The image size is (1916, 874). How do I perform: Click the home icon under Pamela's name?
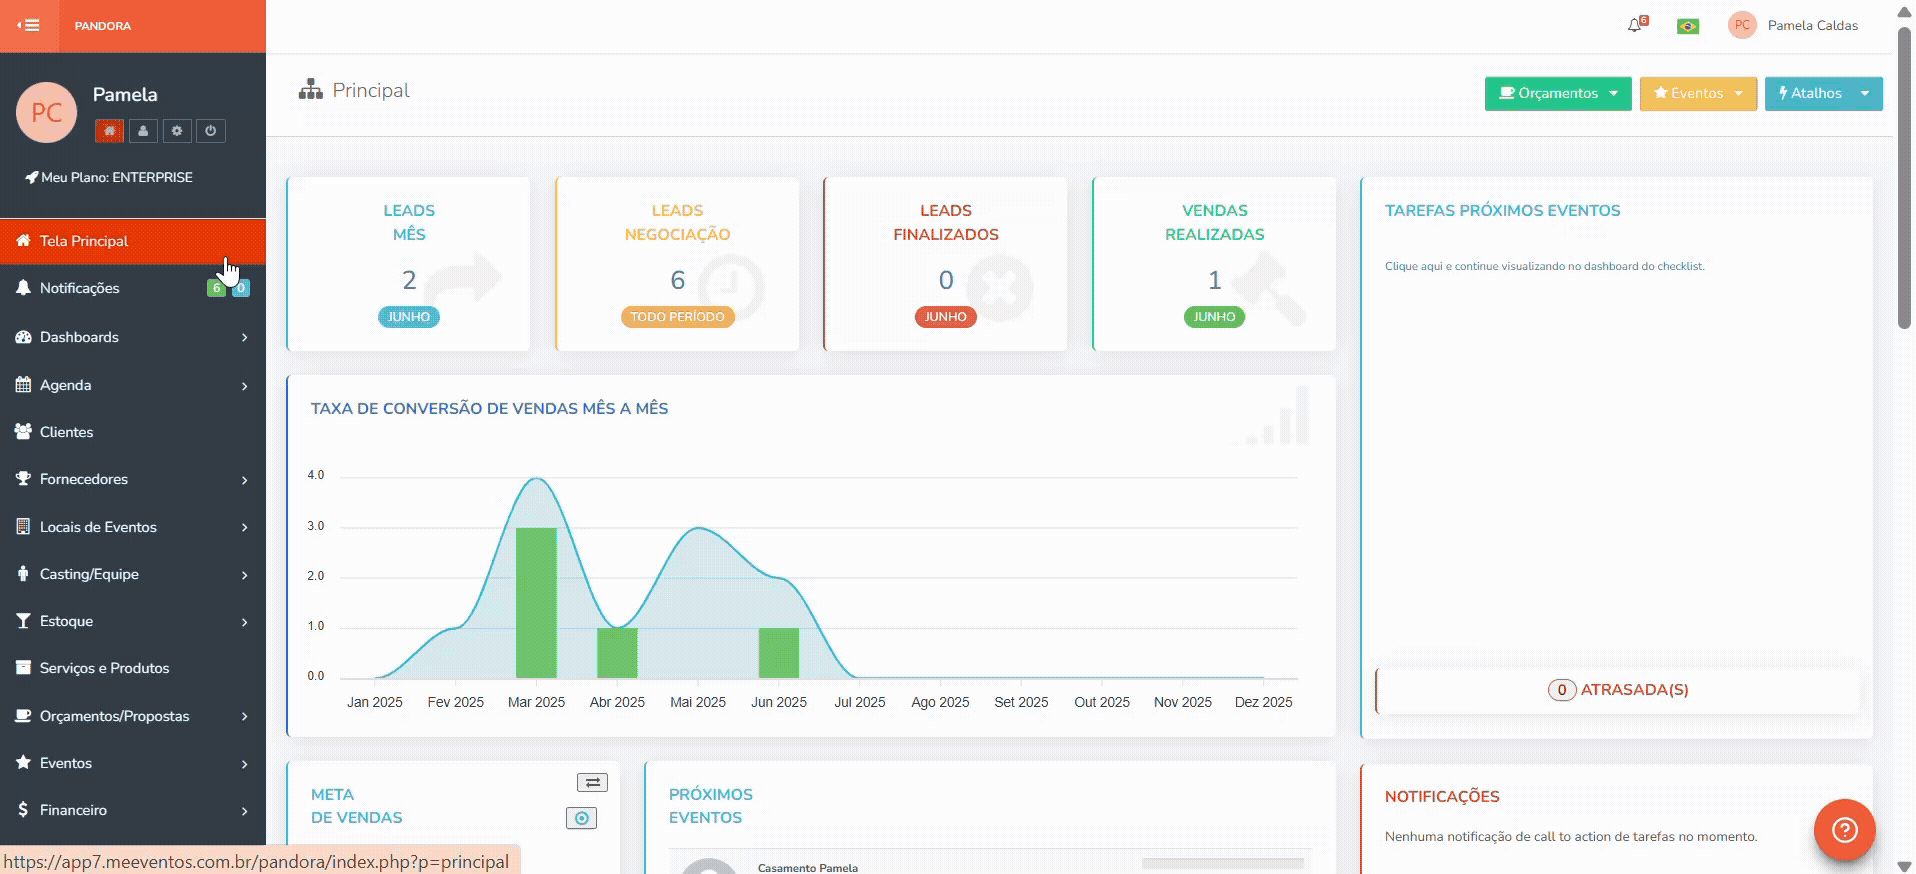(x=110, y=131)
